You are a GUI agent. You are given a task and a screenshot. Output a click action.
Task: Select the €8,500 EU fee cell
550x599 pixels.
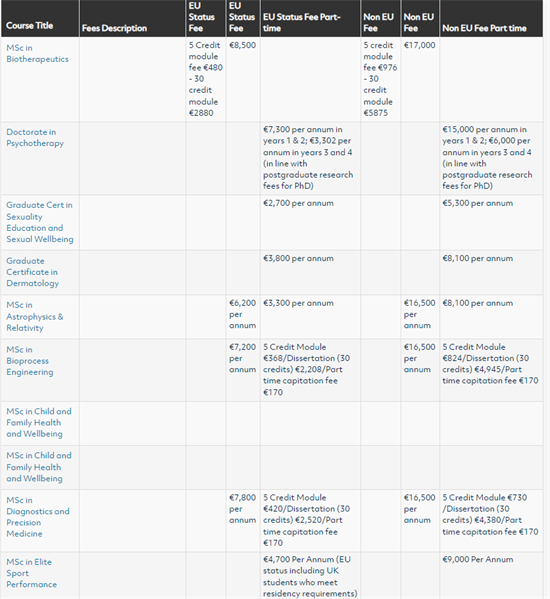pyautogui.click(x=243, y=45)
